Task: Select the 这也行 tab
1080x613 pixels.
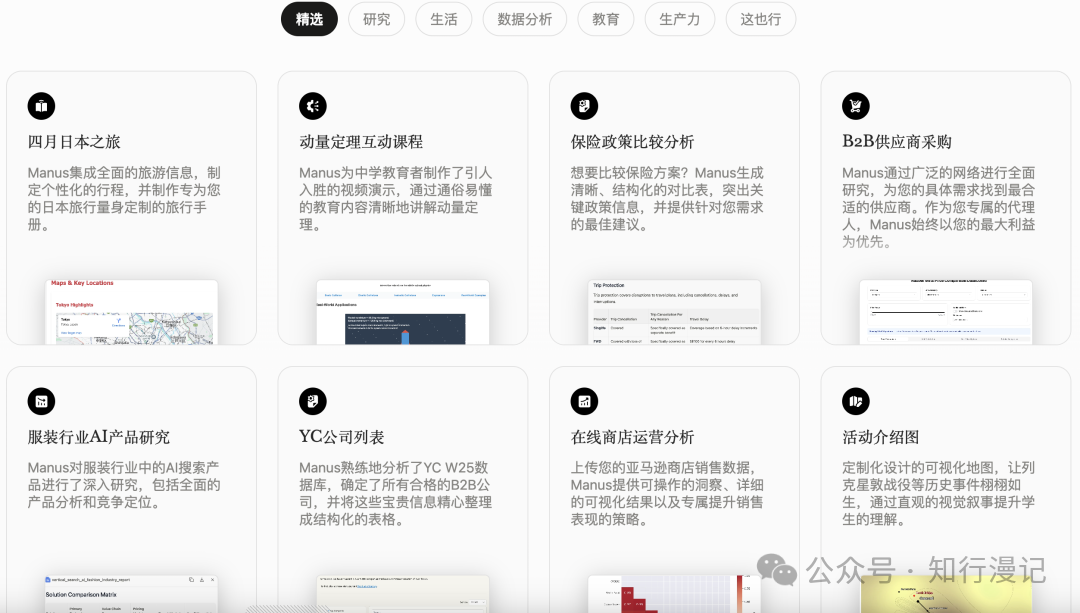Action: (x=760, y=19)
